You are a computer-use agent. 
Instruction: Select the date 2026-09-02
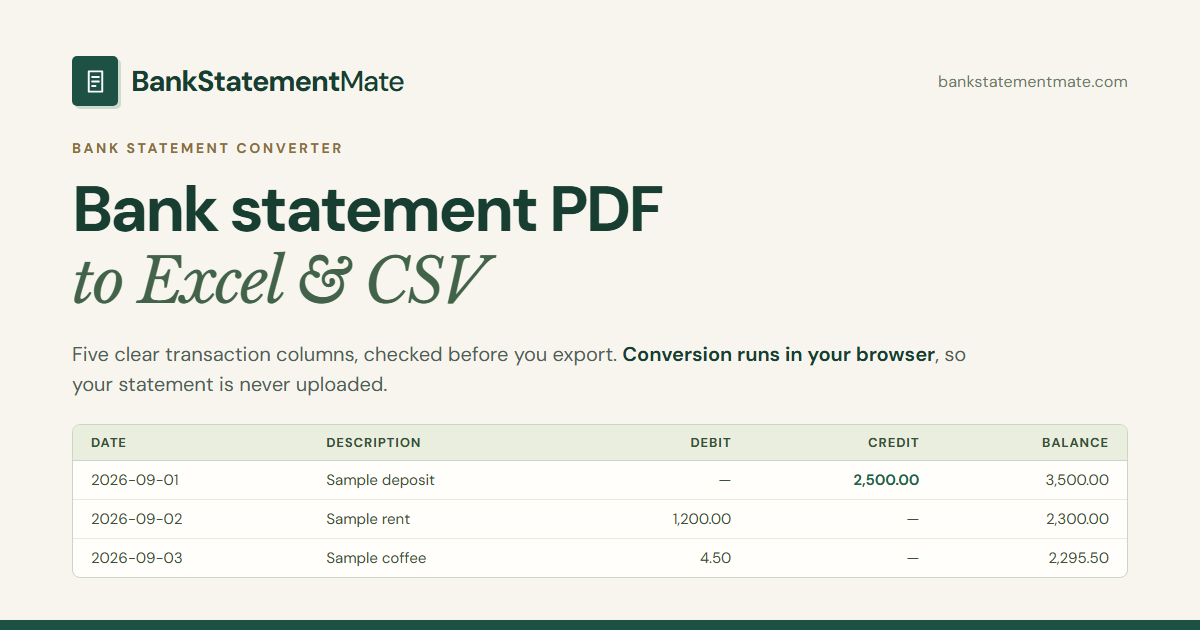(137, 519)
